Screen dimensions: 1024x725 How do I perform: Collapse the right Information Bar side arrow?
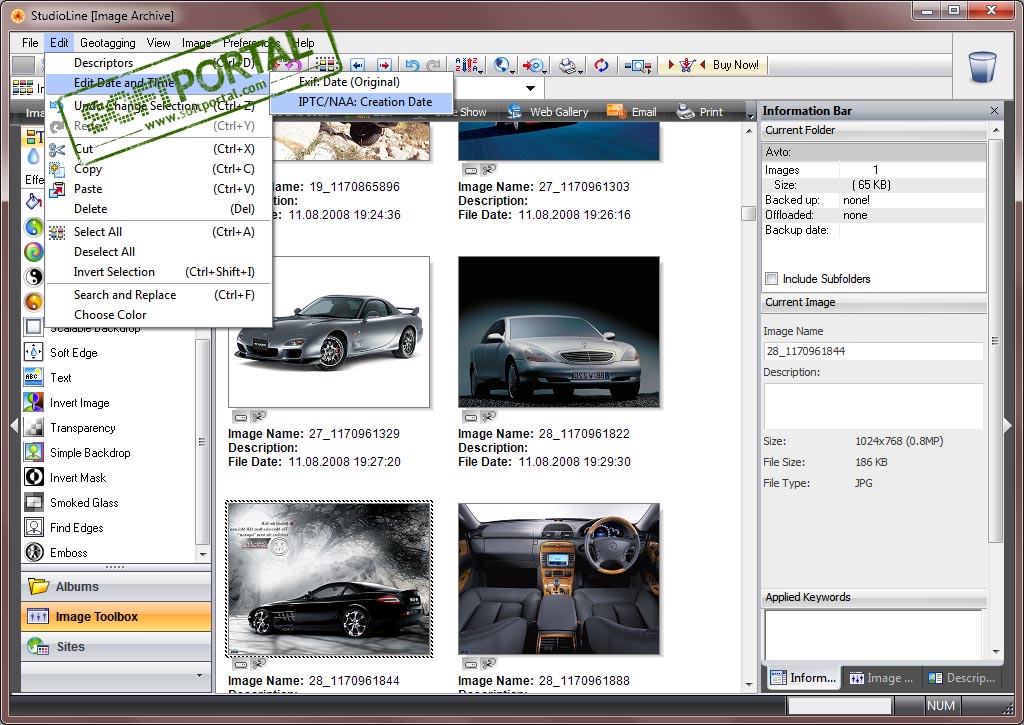point(1008,425)
